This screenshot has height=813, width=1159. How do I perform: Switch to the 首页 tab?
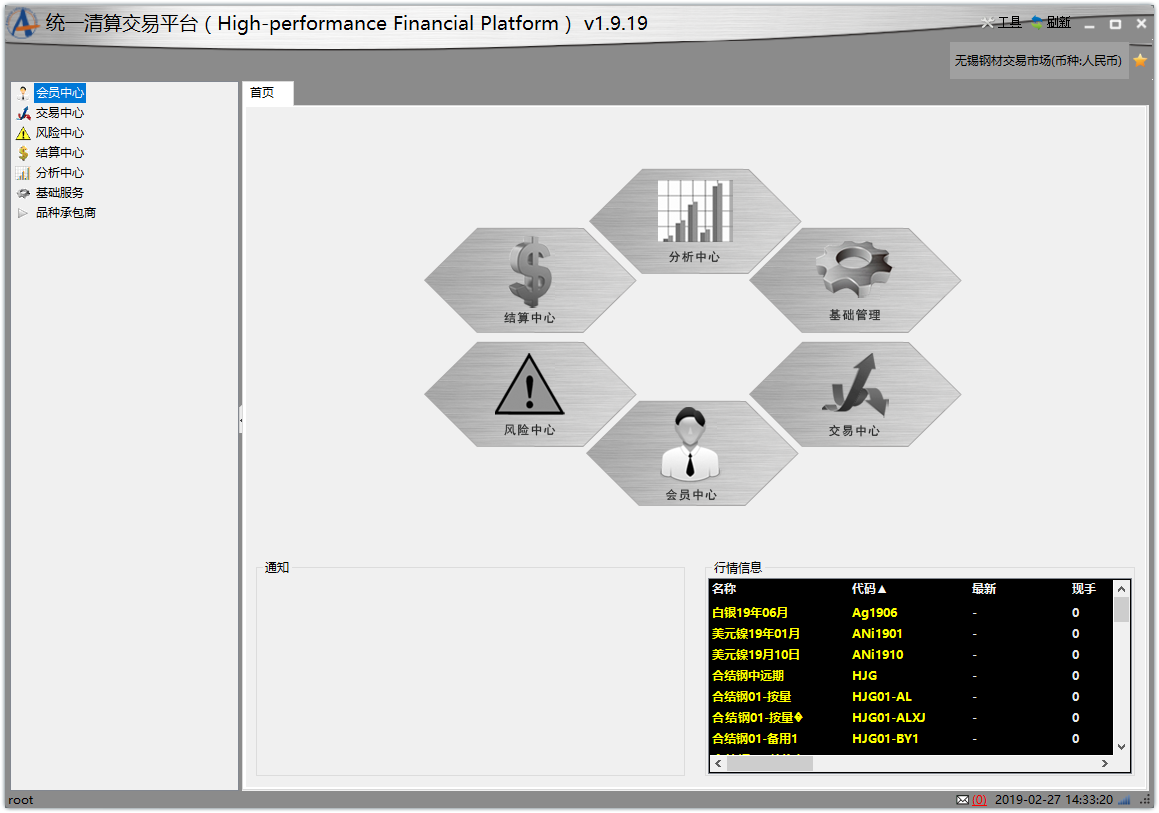263,93
